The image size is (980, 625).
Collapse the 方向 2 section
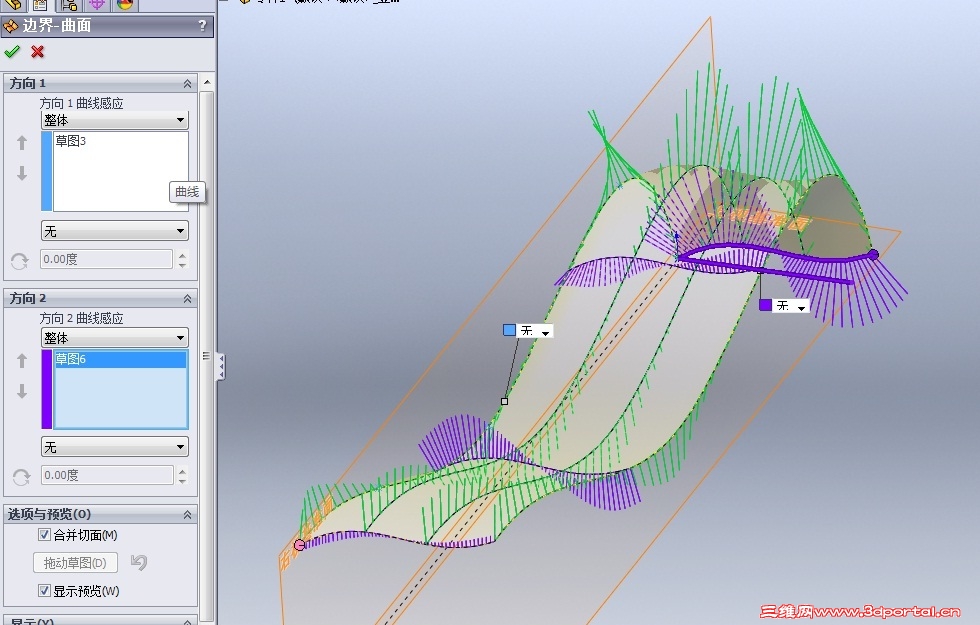pos(187,299)
